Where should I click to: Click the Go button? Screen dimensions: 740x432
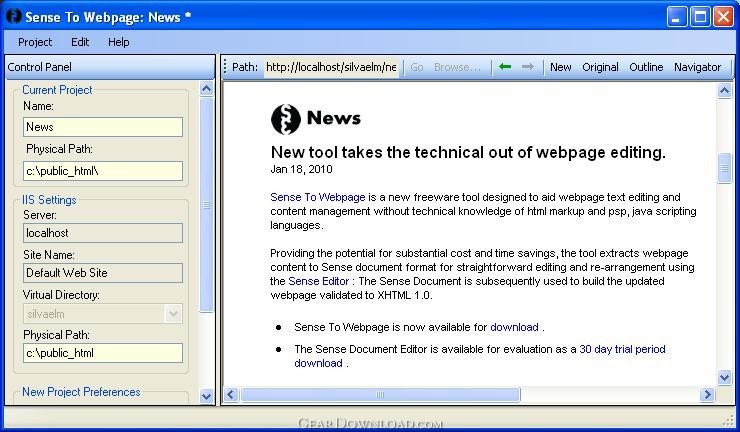pyautogui.click(x=417, y=67)
